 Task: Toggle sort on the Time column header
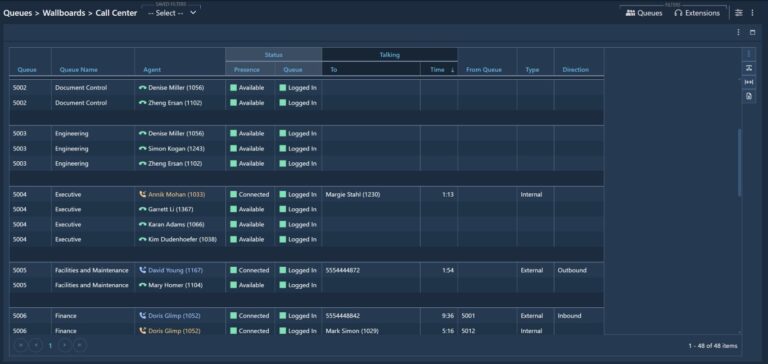437,70
